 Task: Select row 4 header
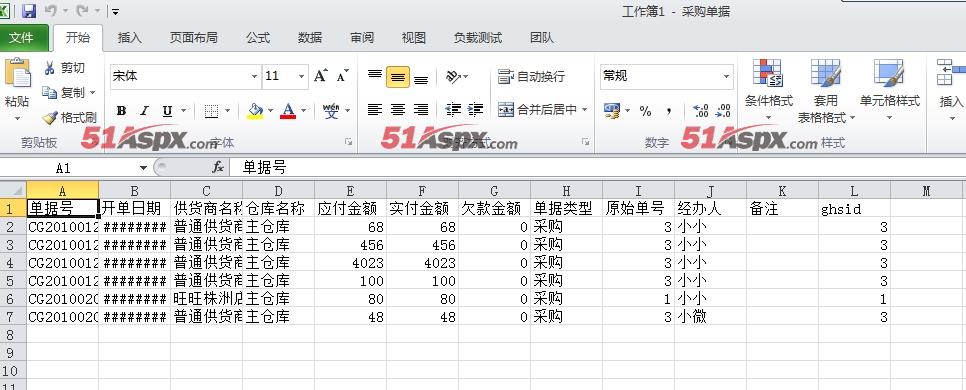(13, 262)
